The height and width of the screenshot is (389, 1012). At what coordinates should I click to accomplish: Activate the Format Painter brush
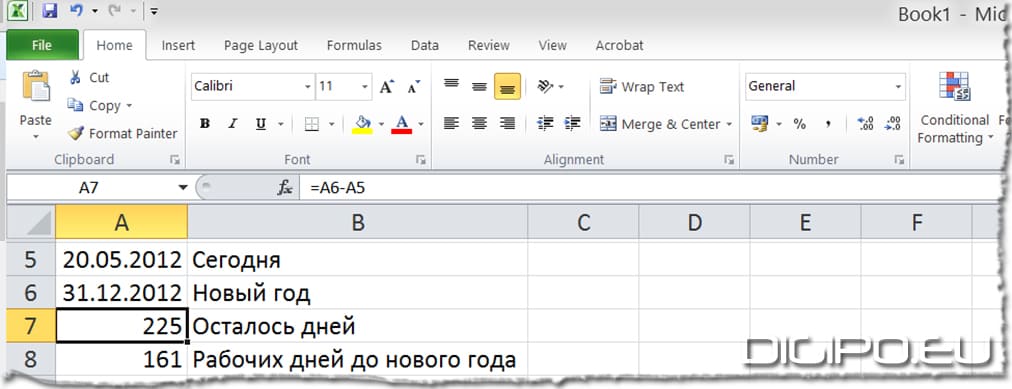tap(123, 134)
